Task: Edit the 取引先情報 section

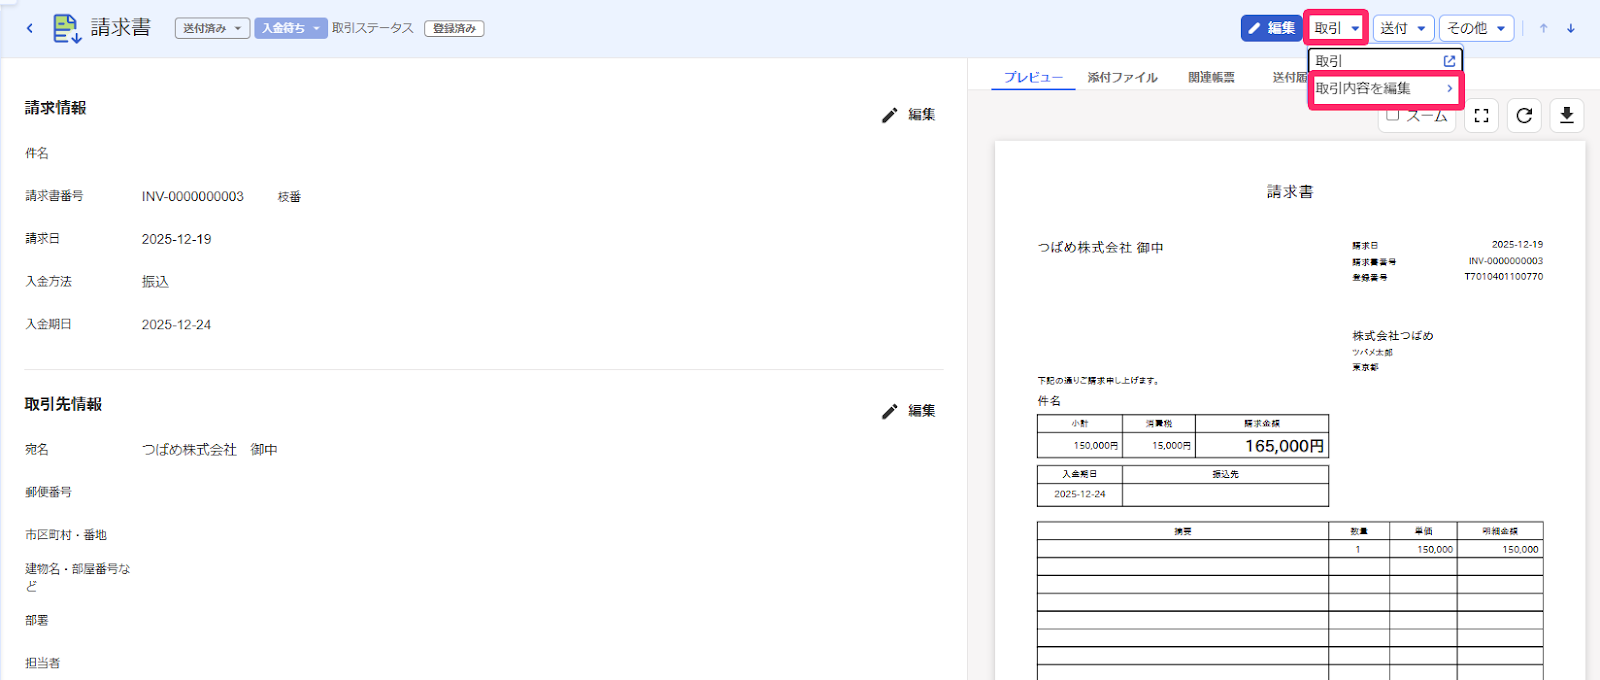Action: pyautogui.click(x=908, y=411)
